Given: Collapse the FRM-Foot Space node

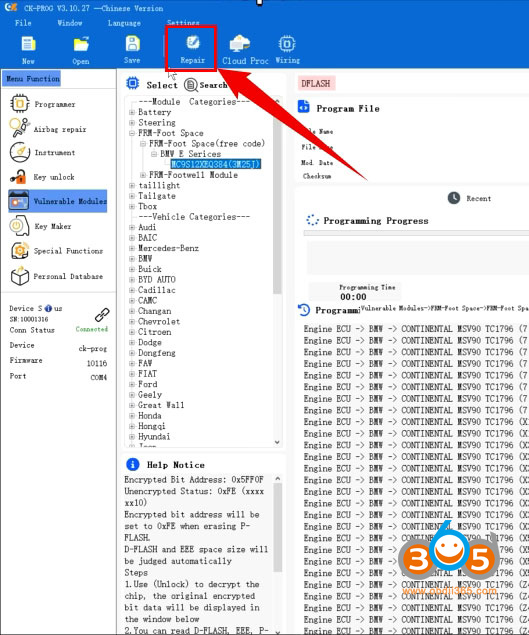Looking at the screenshot, I should coord(132,133).
